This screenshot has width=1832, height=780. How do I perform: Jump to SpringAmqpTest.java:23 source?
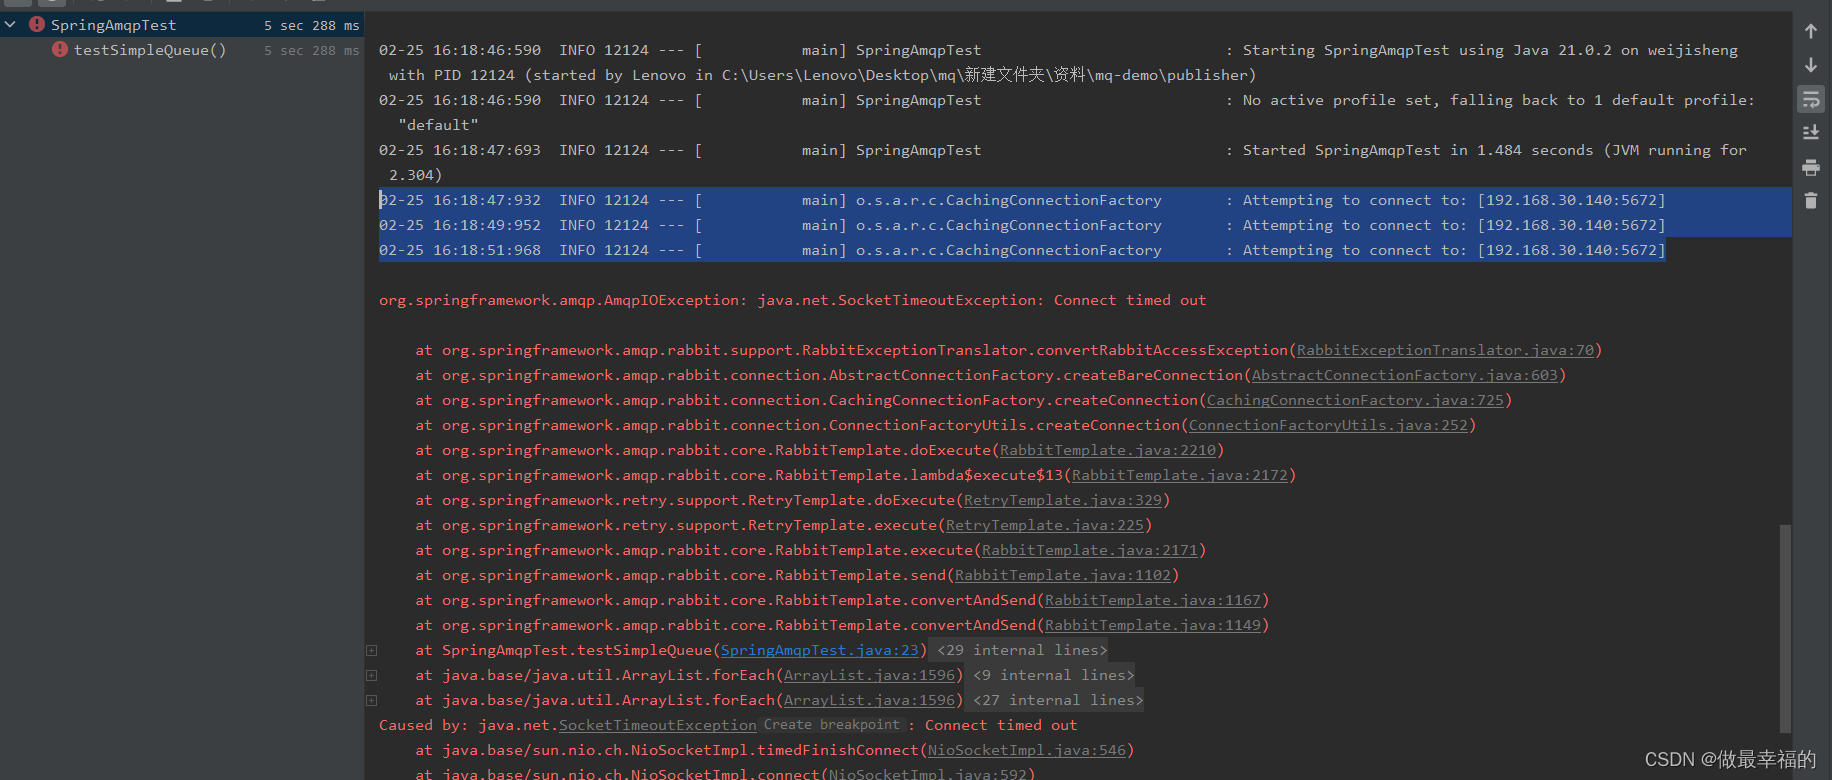819,650
